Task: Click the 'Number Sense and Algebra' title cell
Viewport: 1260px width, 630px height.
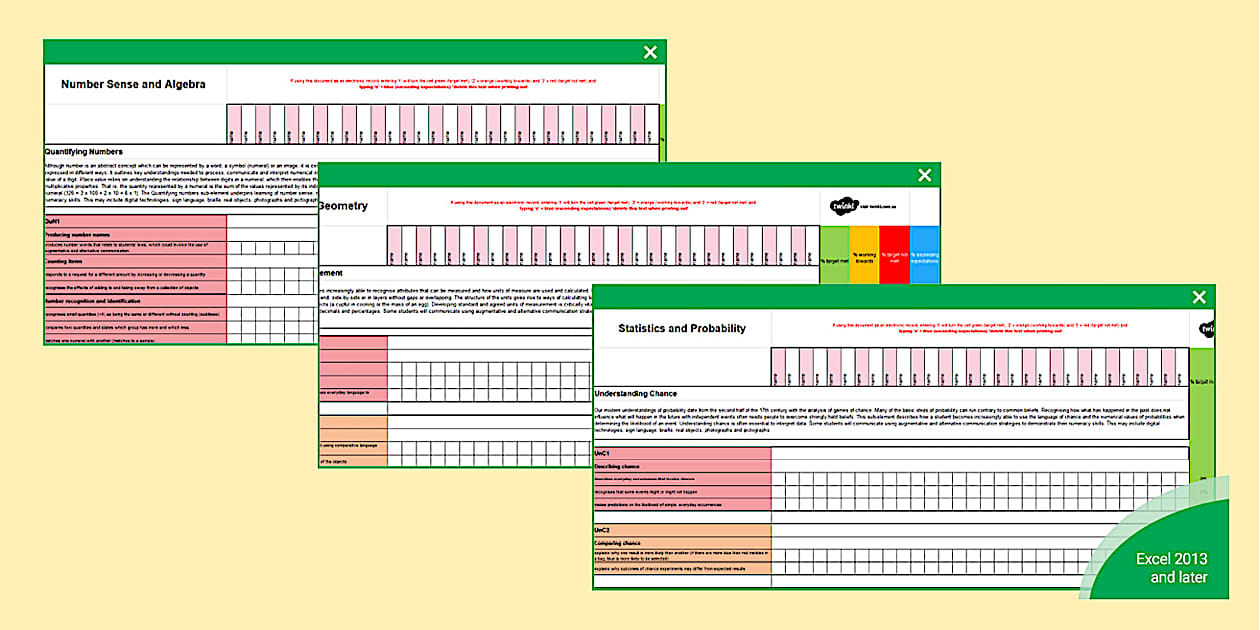Action: pyautogui.click(x=134, y=85)
